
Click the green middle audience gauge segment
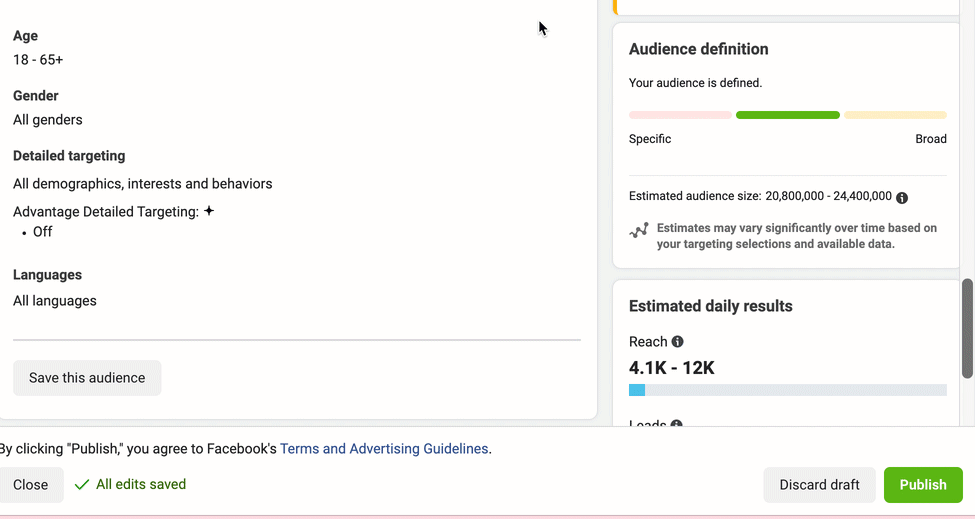[x=787, y=115]
